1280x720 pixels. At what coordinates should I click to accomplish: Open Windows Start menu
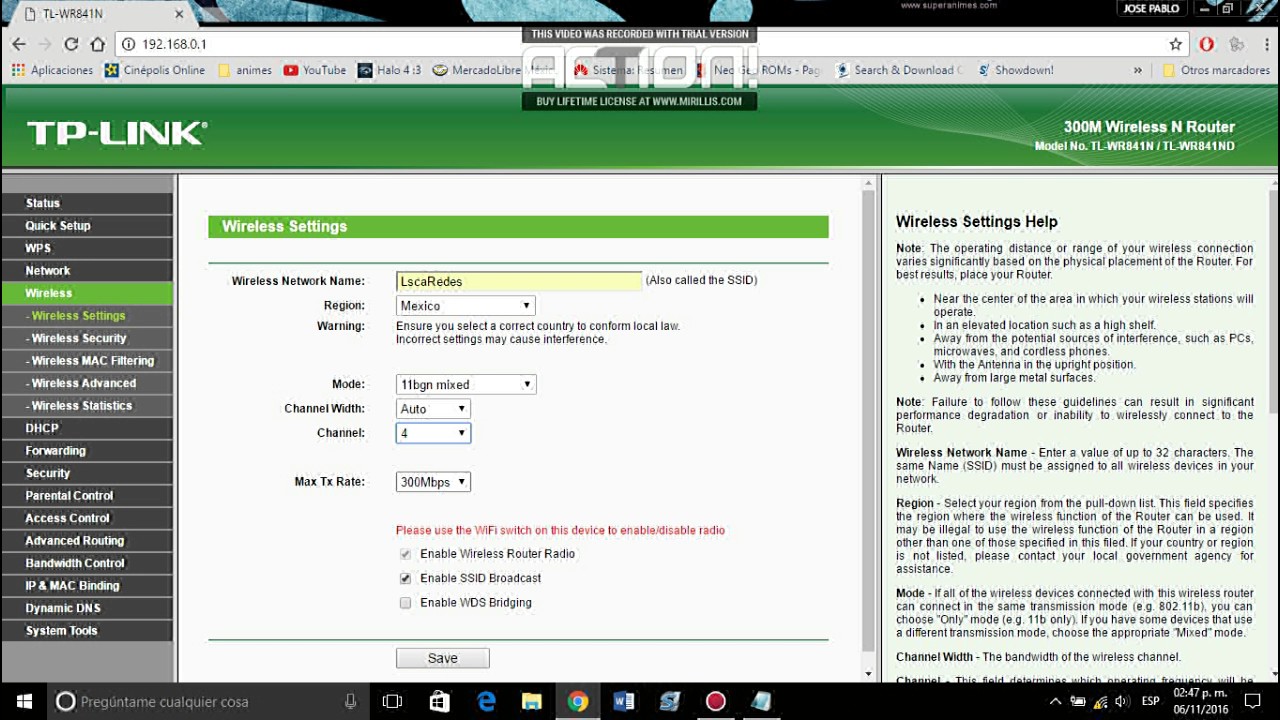(x=24, y=701)
